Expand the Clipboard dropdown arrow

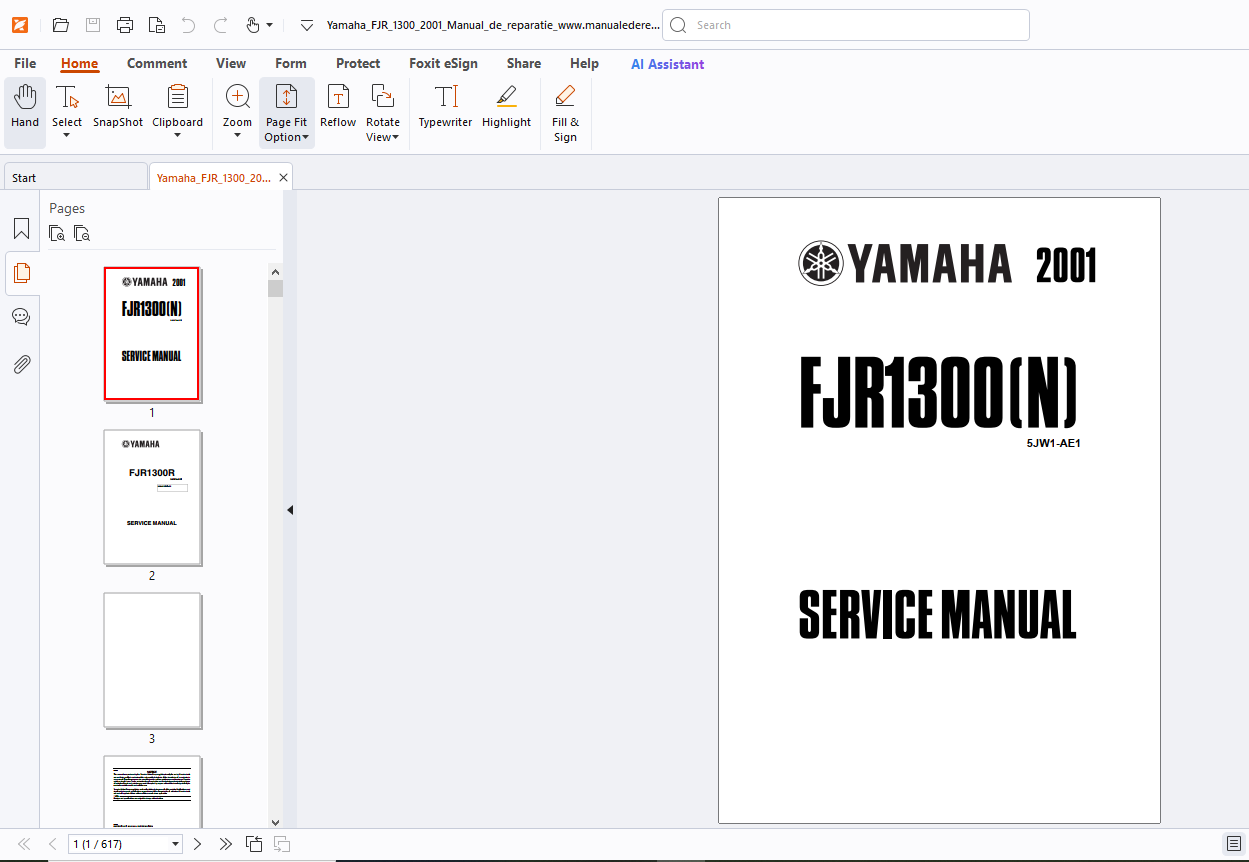(178, 135)
